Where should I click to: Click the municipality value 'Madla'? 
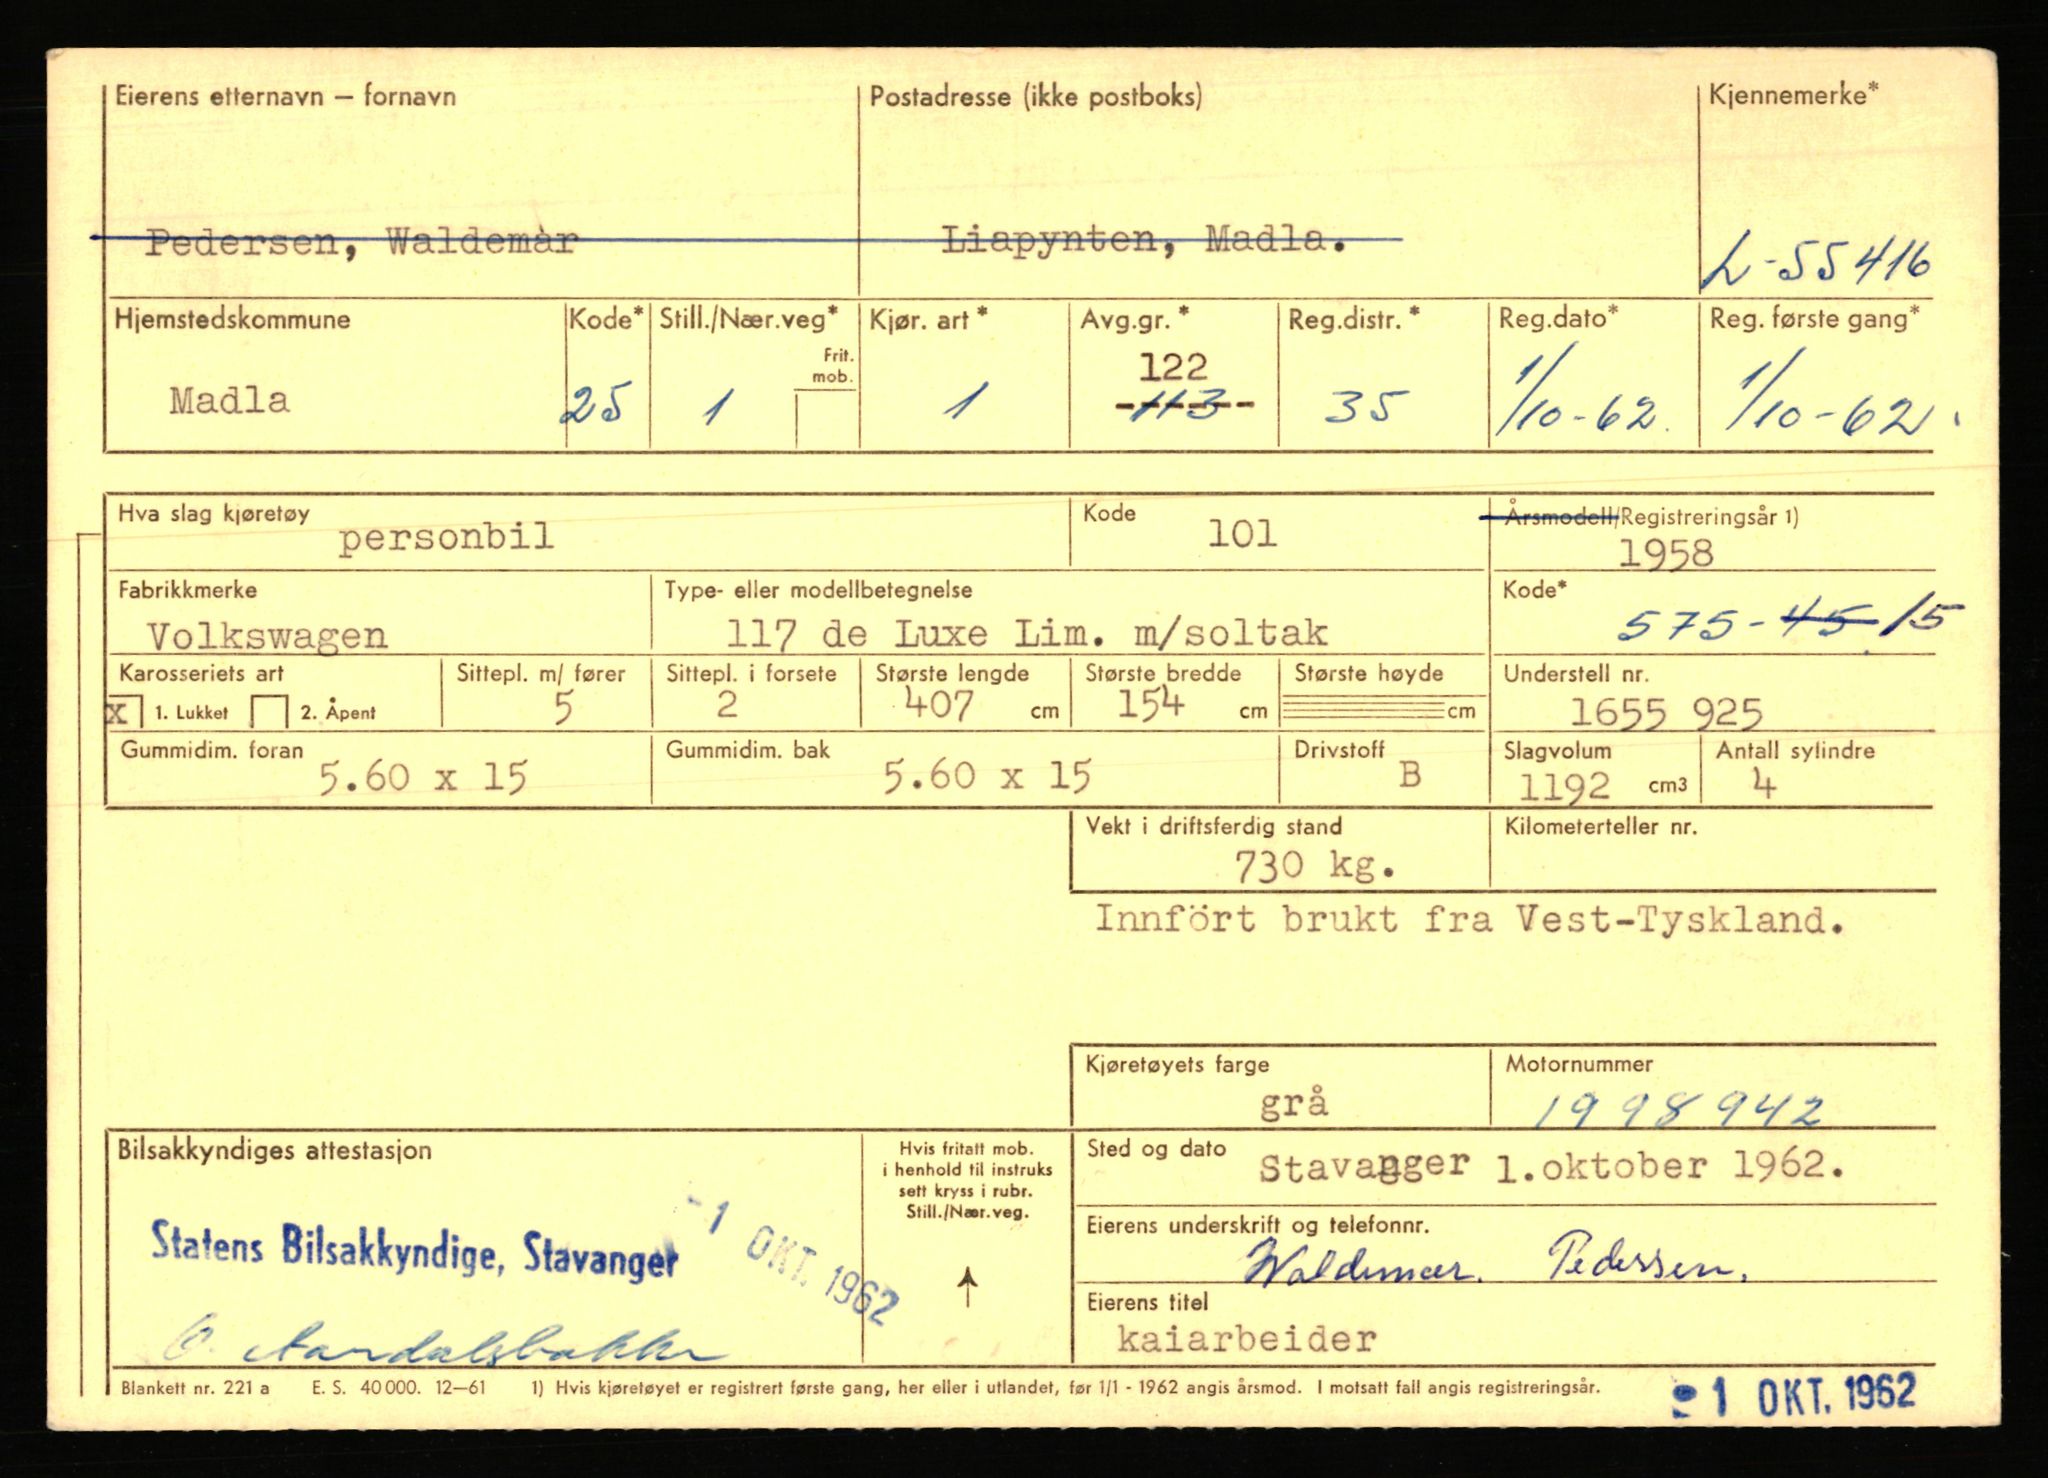coord(229,401)
